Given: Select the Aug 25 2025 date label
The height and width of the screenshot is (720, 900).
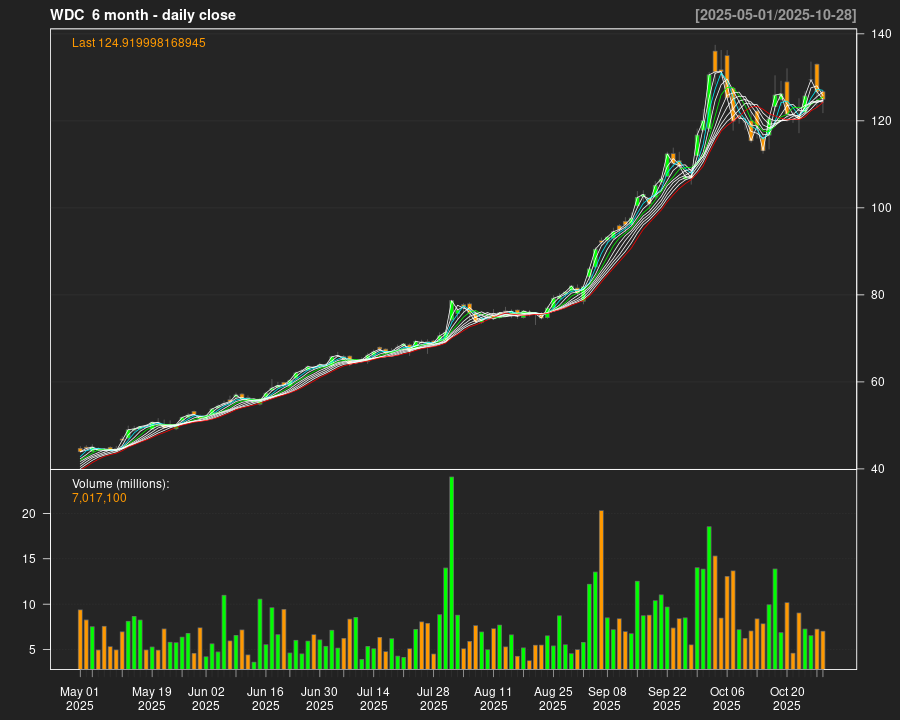Looking at the screenshot, I should [553, 698].
